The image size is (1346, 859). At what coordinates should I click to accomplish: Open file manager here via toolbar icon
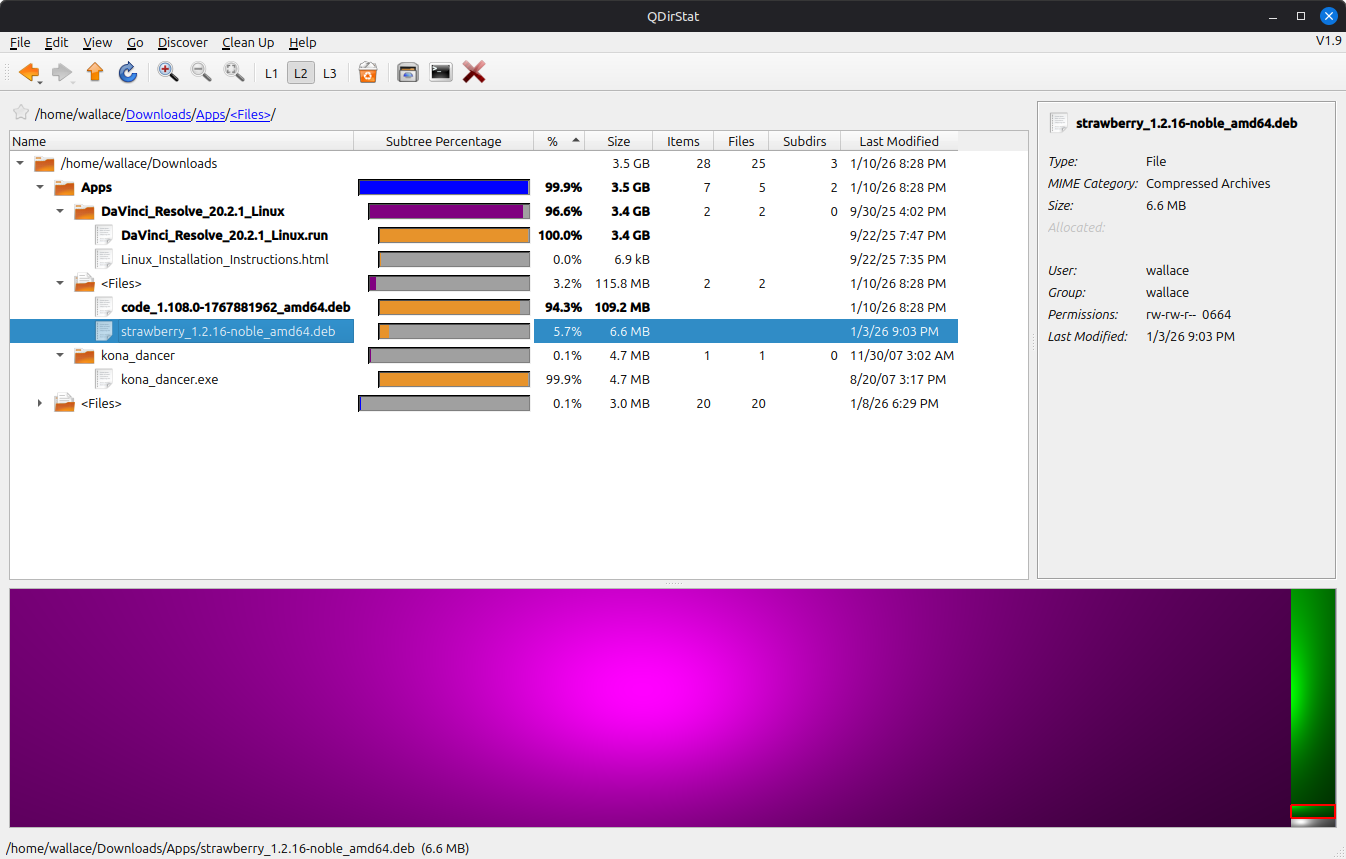coord(408,72)
